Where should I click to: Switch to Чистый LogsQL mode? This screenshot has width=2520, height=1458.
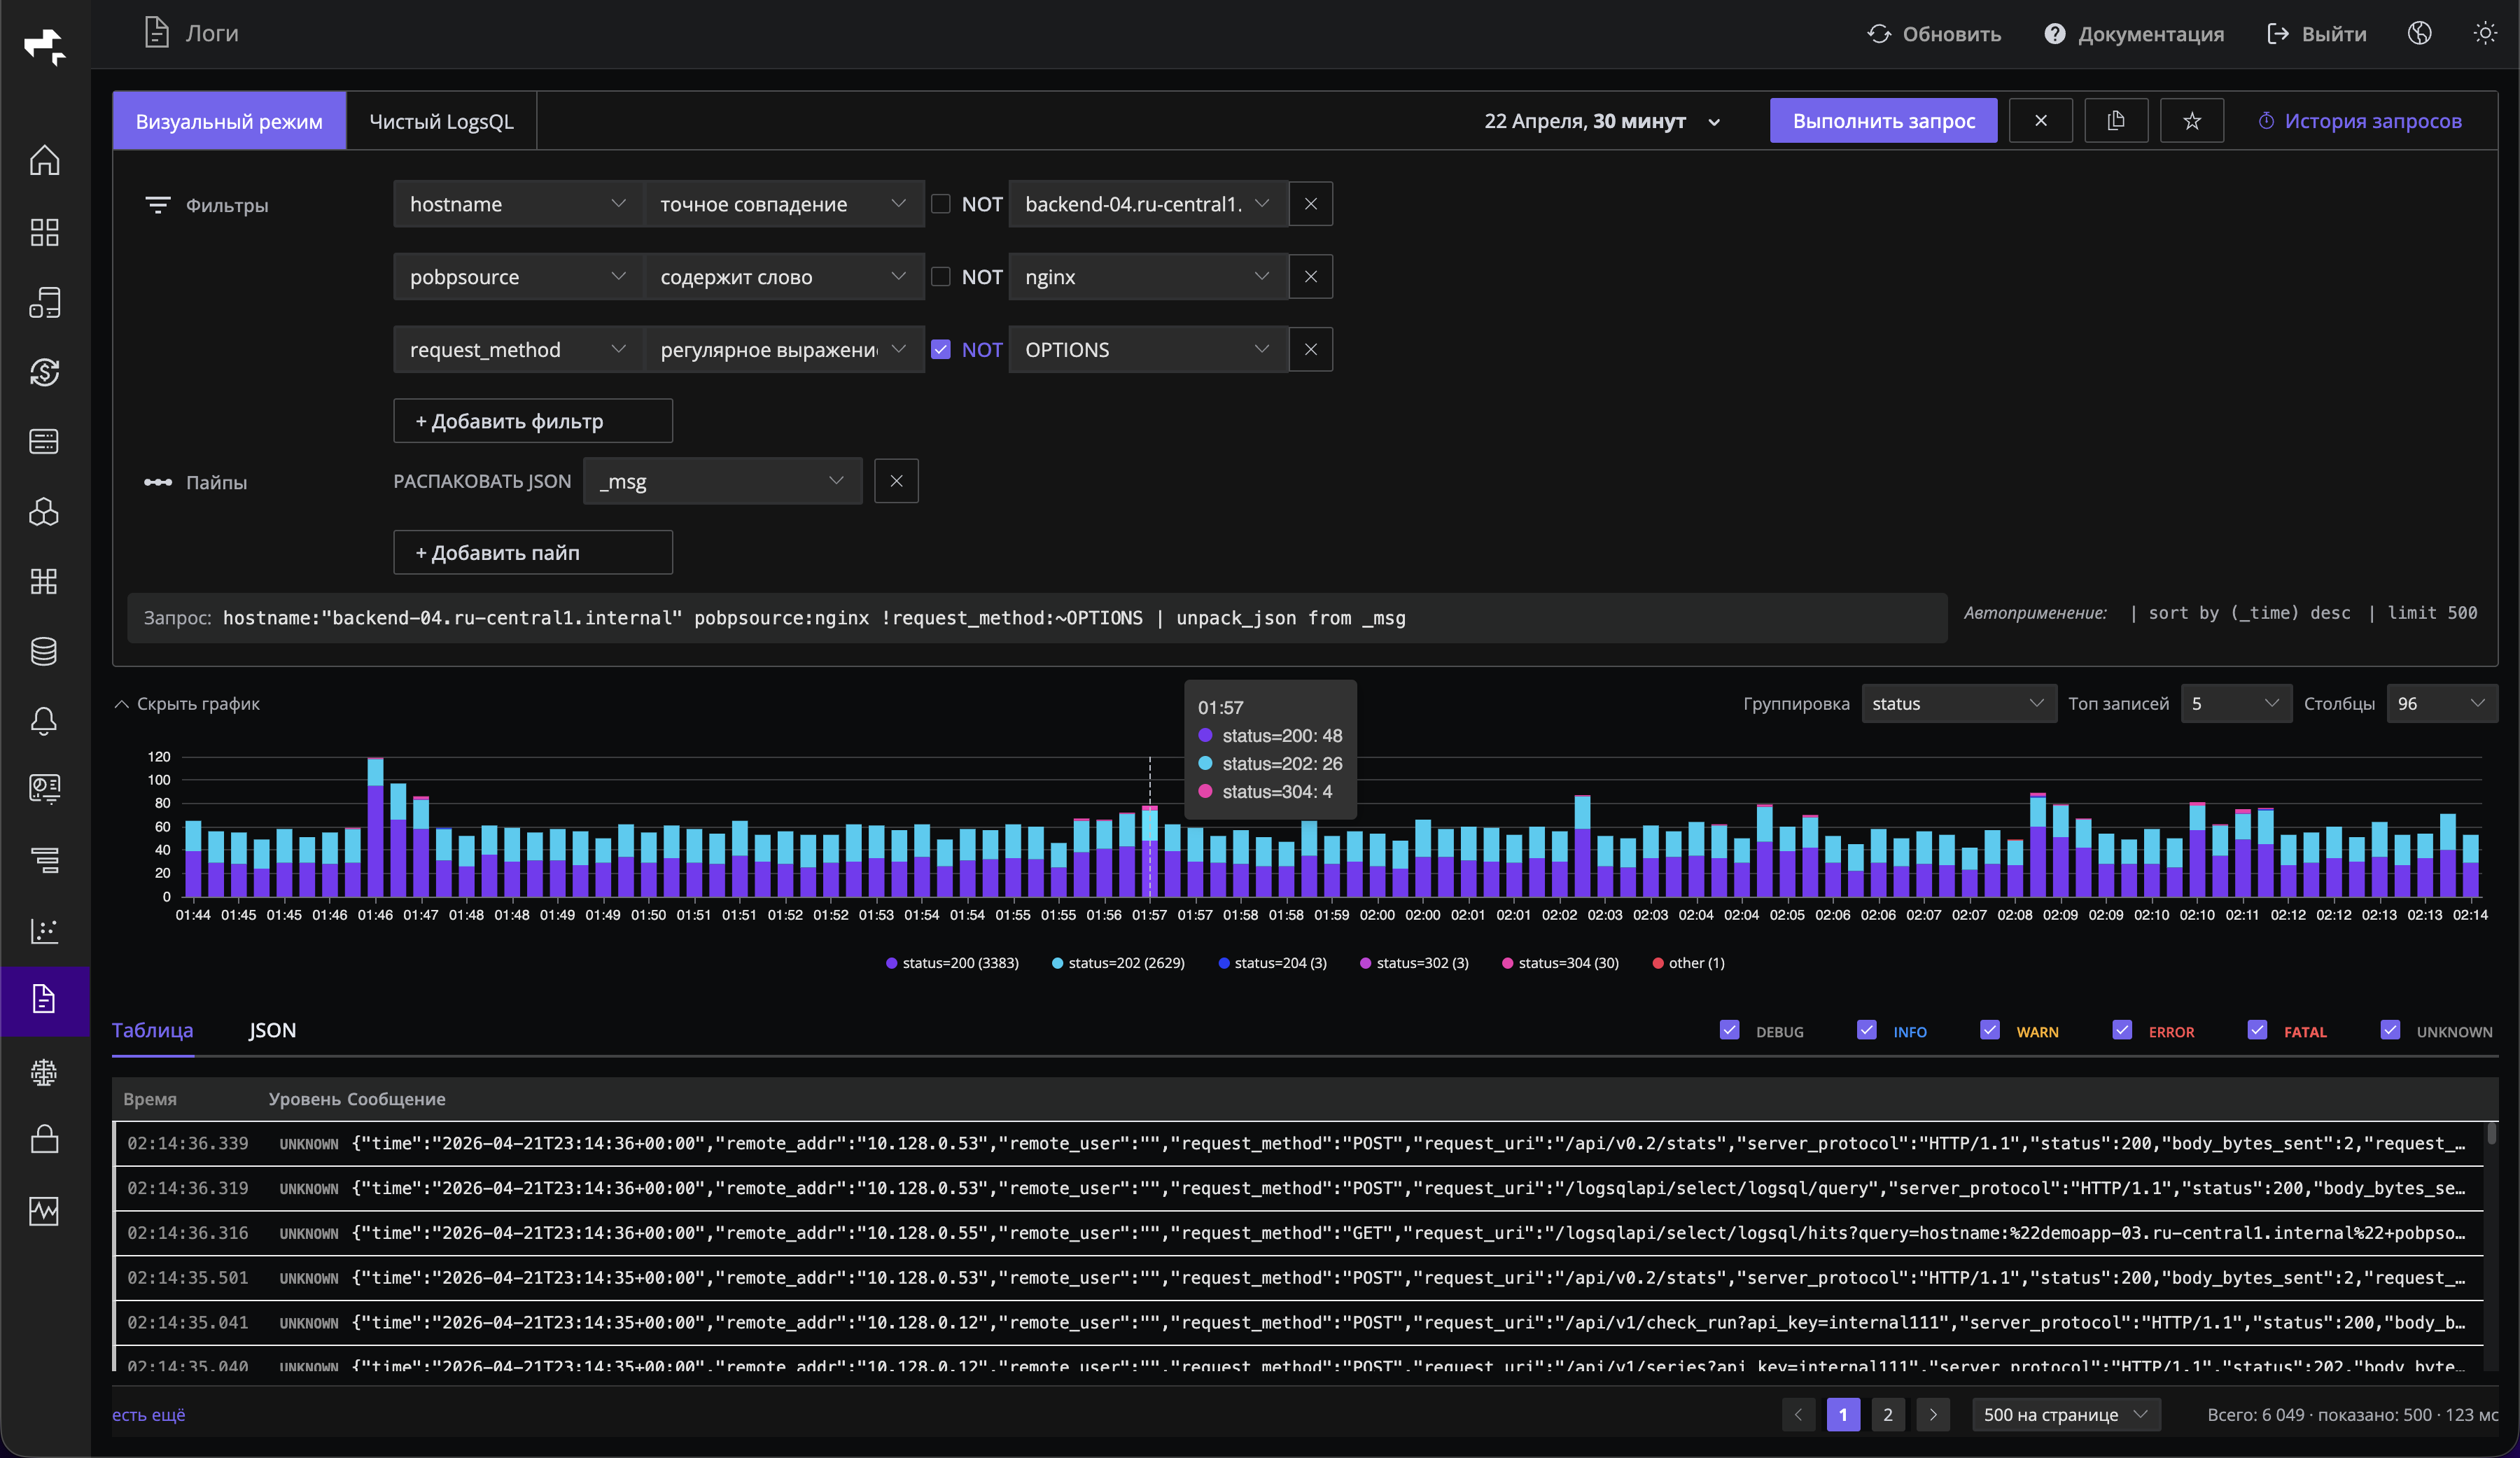[x=440, y=120]
